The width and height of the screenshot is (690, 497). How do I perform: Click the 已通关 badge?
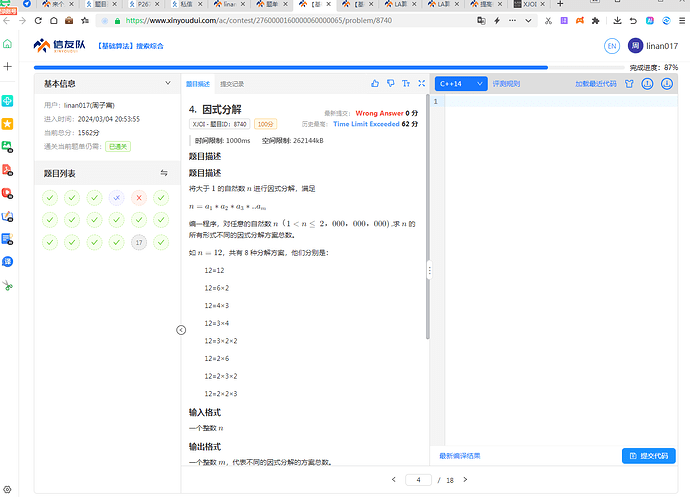[x=118, y=147]
